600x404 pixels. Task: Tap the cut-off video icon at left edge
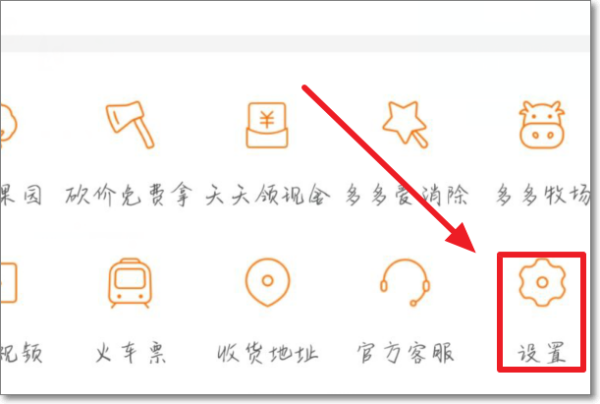click(8, 283)
